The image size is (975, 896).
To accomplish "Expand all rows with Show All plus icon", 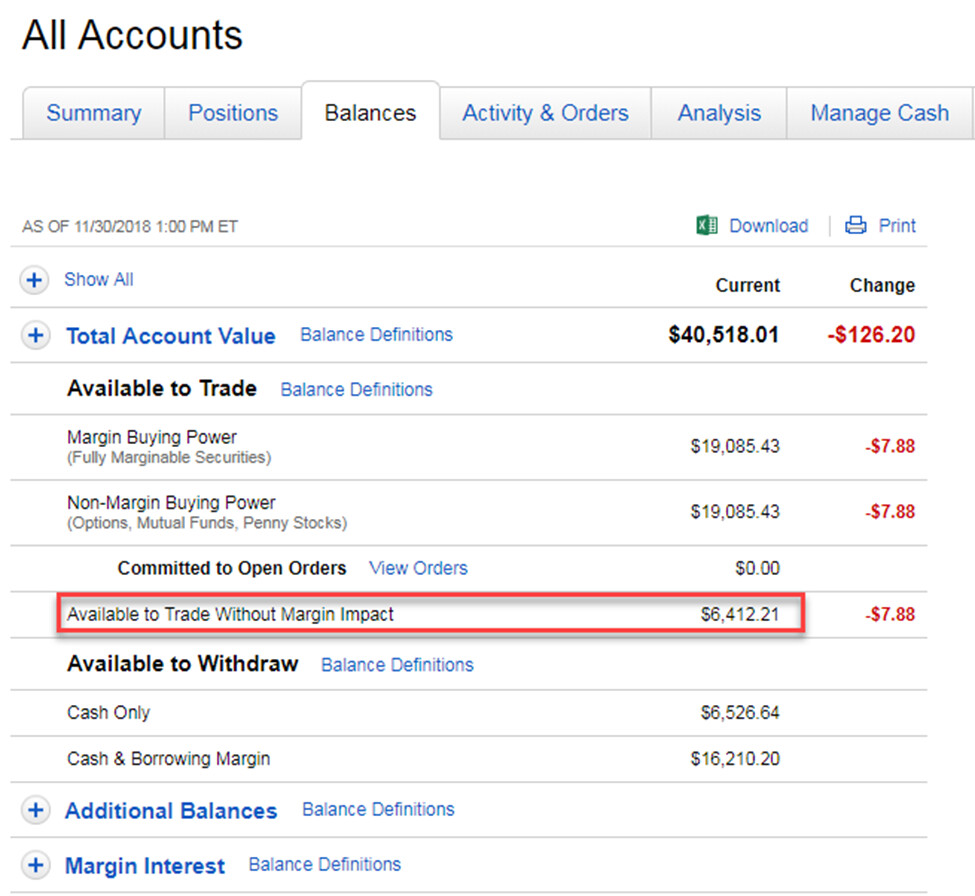I will pyautogui.click(x=35, y=281).
